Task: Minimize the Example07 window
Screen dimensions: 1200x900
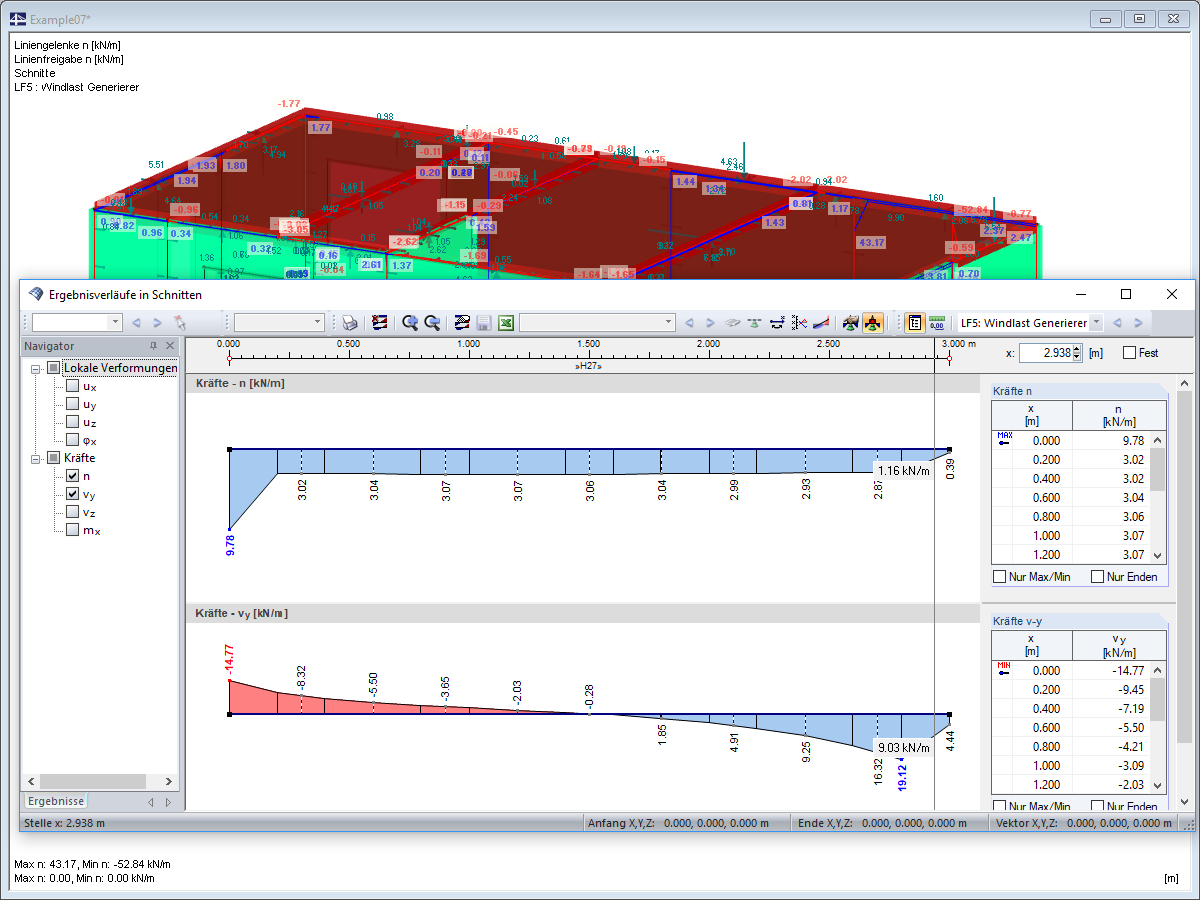Action: [1105, 18]
